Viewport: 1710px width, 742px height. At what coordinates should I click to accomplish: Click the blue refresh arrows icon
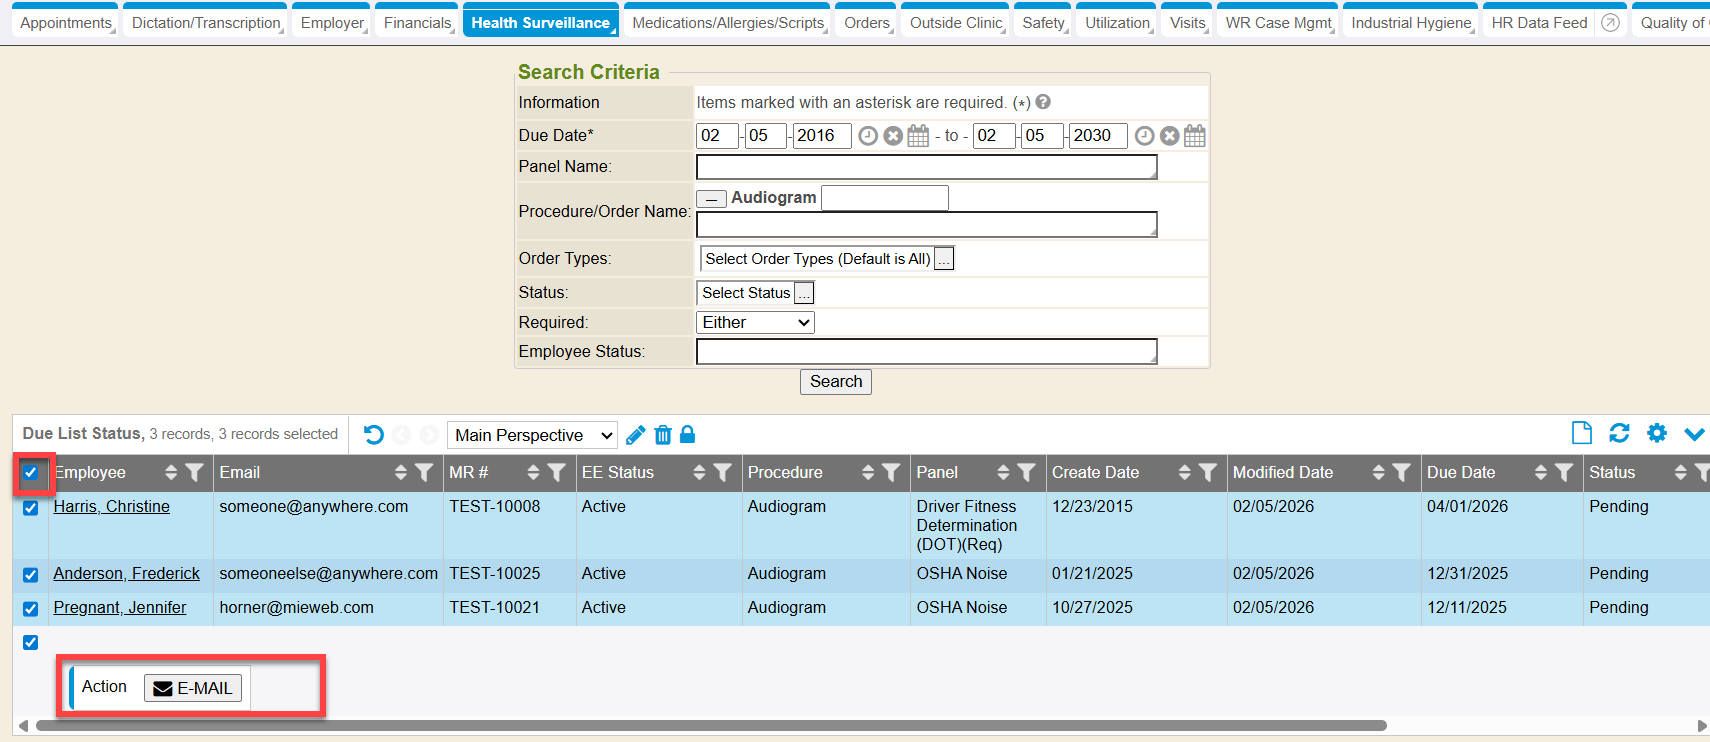click(x=1619, y=433)
